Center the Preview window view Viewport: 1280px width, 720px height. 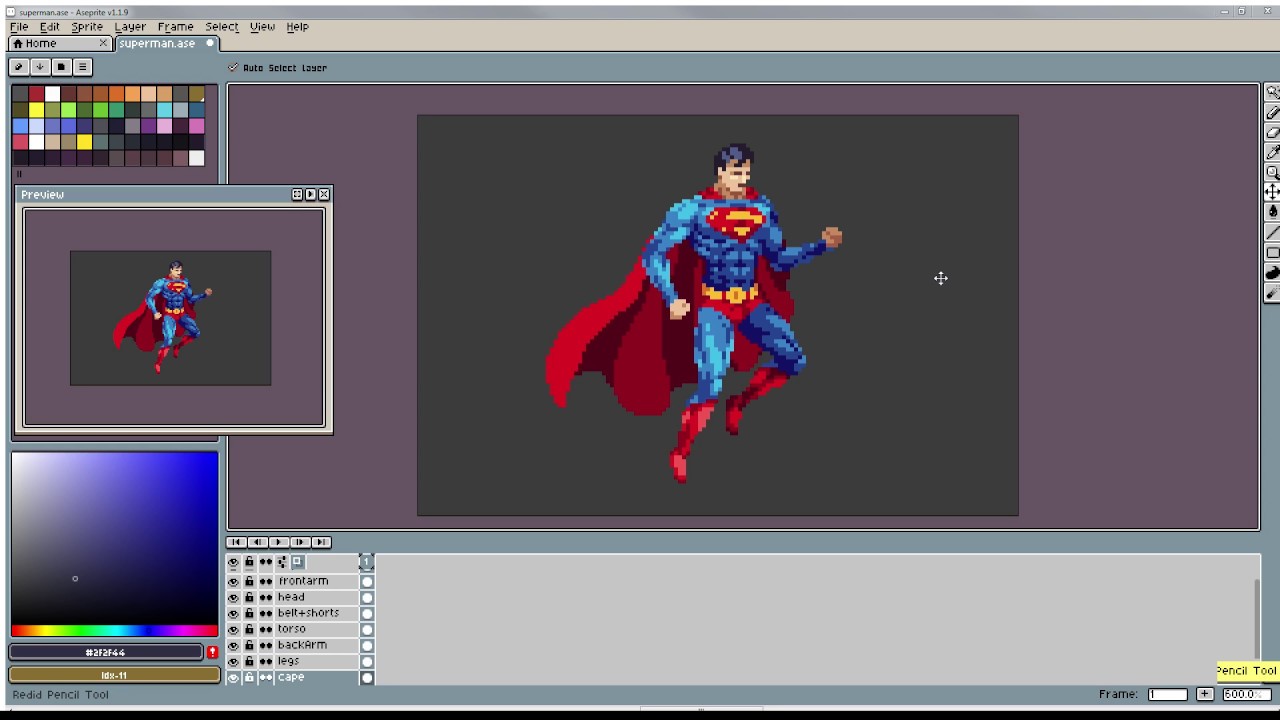[x=297, y=194]
